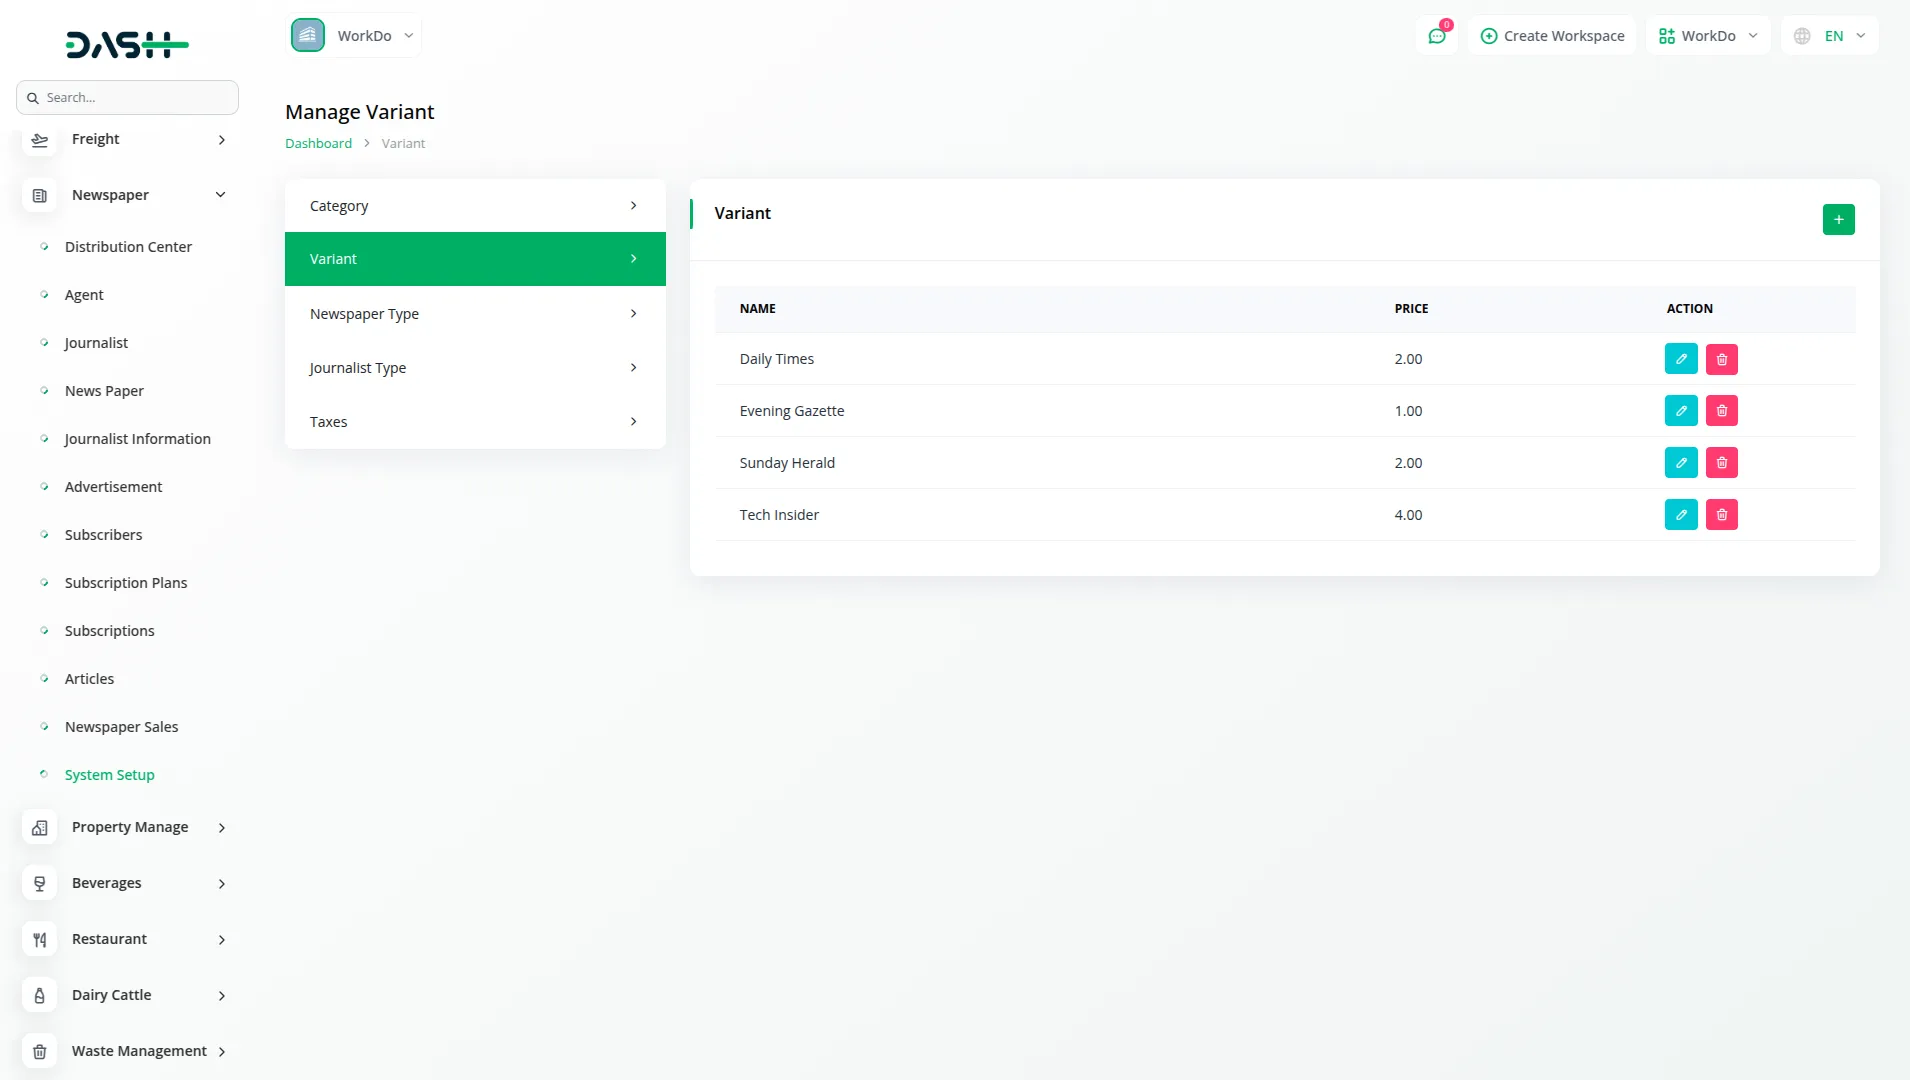Switch to the Category setup tab
This screenshot has width=1910, height=1080.
[x=474, y=206]
